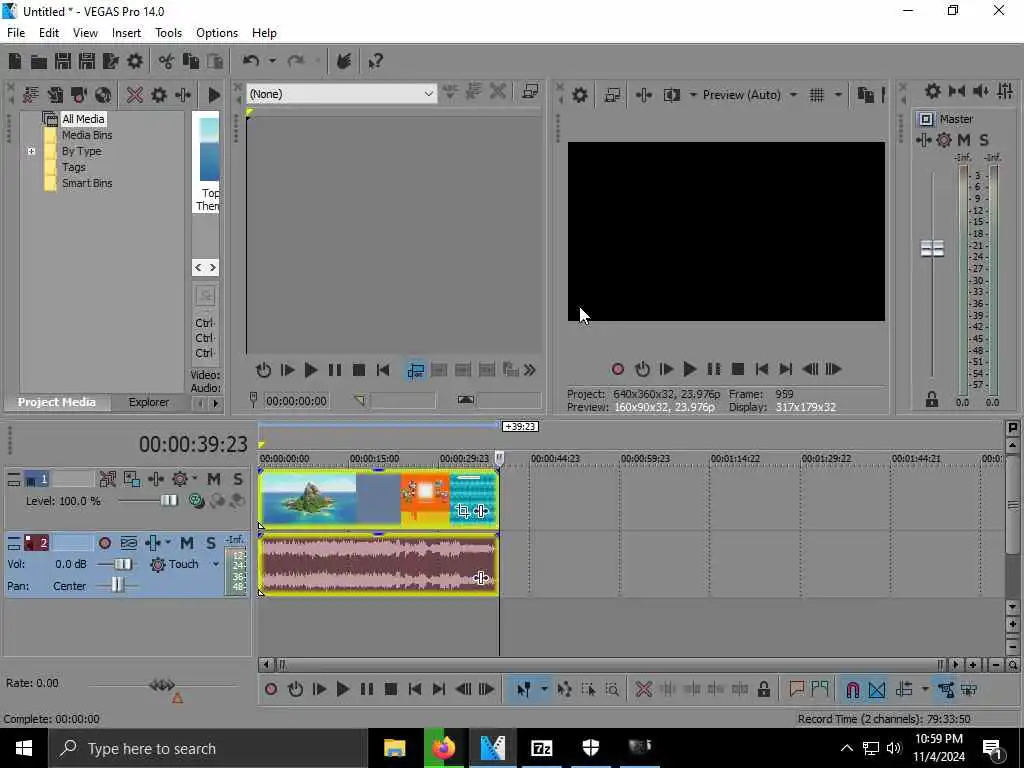1024x768 pixels.
Task: Click the preview Stop button
Action: tap(738, 369)
